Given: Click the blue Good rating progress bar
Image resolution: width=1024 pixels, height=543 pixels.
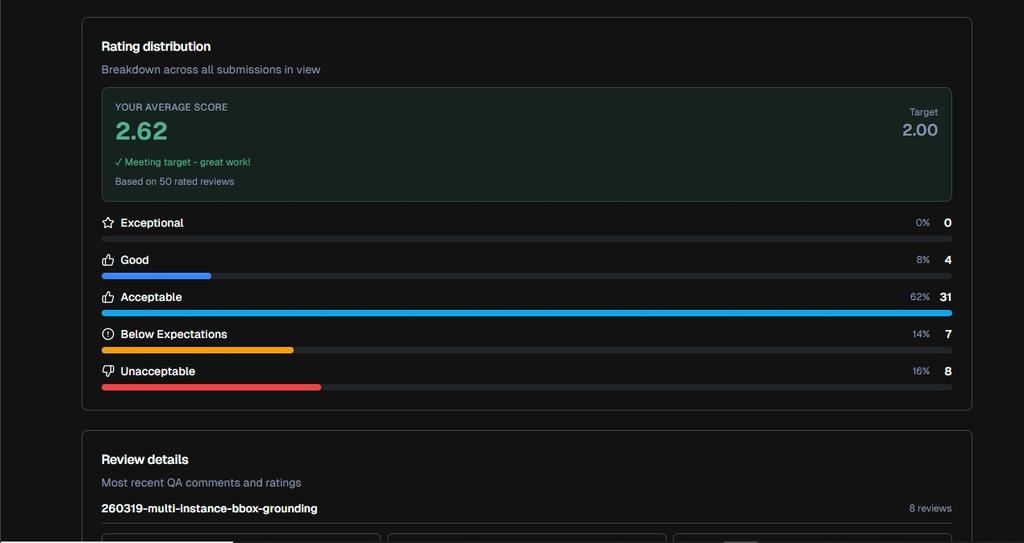Looking at the screenshot, I should 157,276.
